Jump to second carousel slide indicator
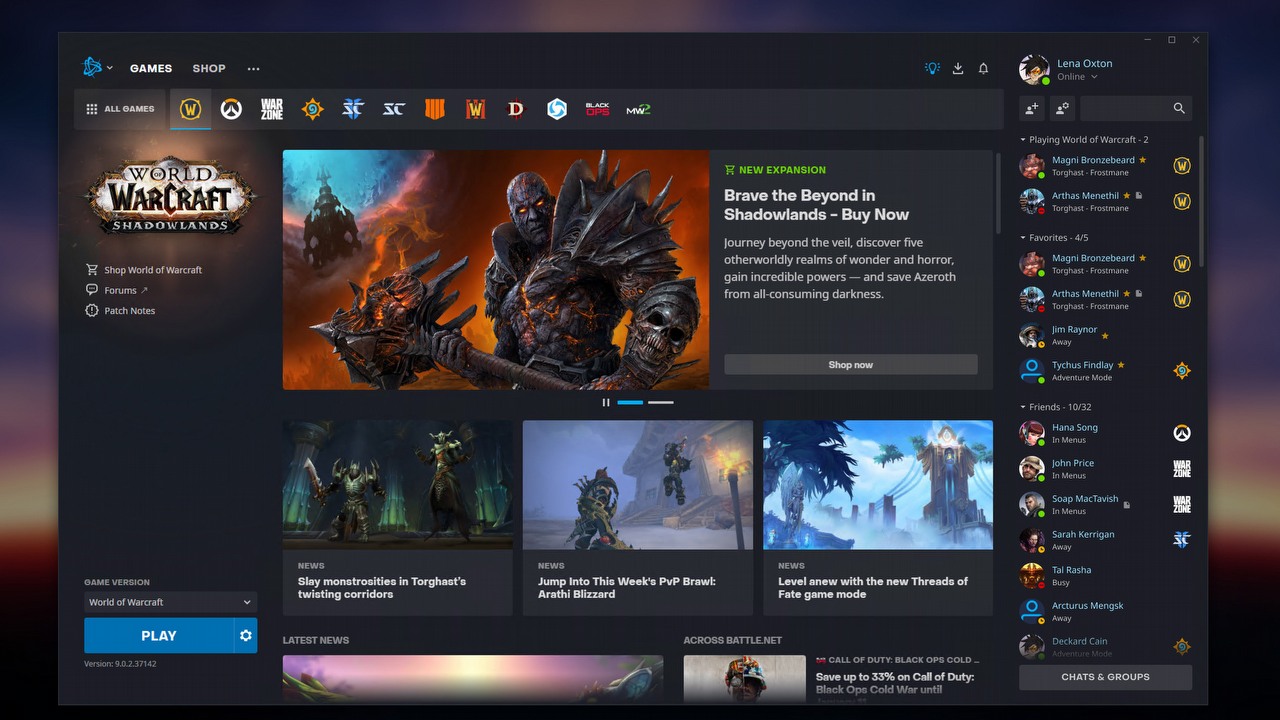The image size is (1280, 720). [660, 402]
